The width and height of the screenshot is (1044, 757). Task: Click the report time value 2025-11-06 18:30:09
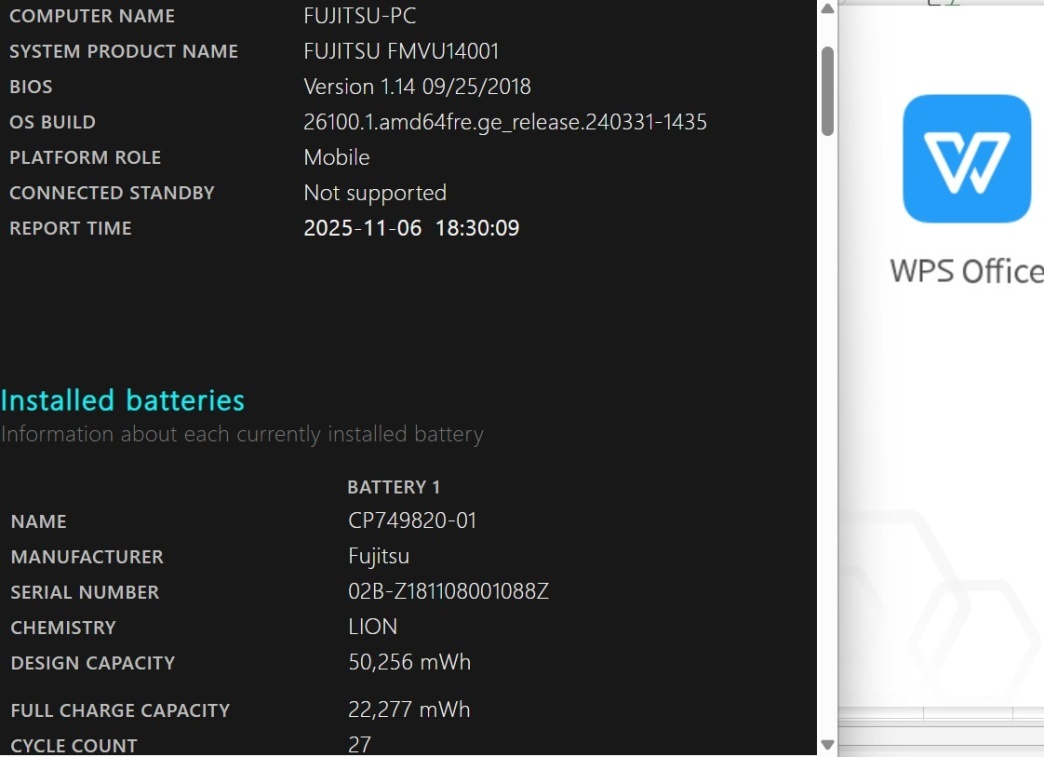tap(411, 228)
